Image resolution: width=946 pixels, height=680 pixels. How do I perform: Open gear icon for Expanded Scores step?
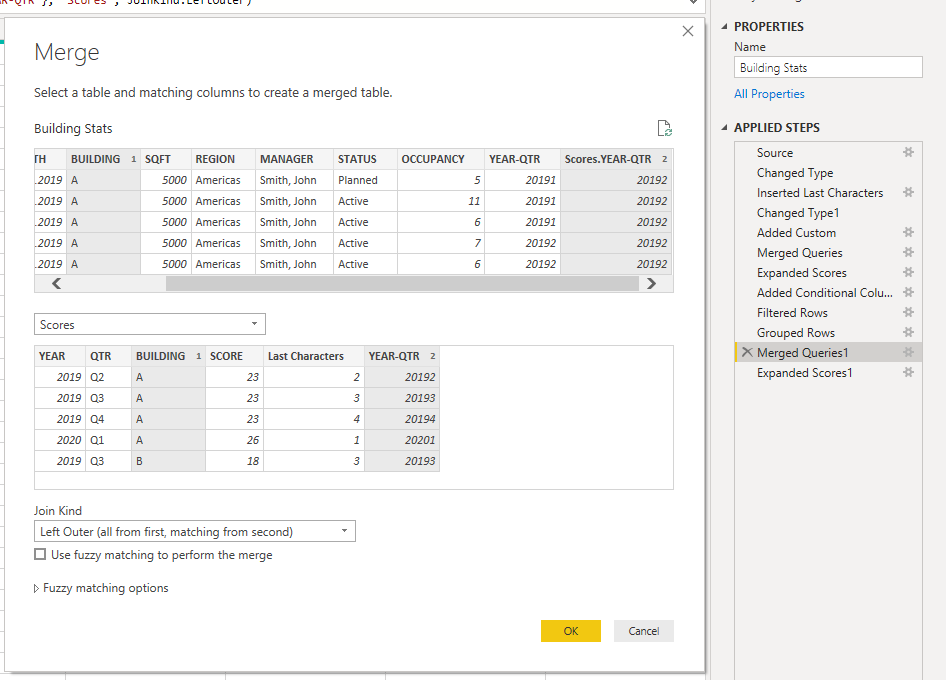(908, 272)
